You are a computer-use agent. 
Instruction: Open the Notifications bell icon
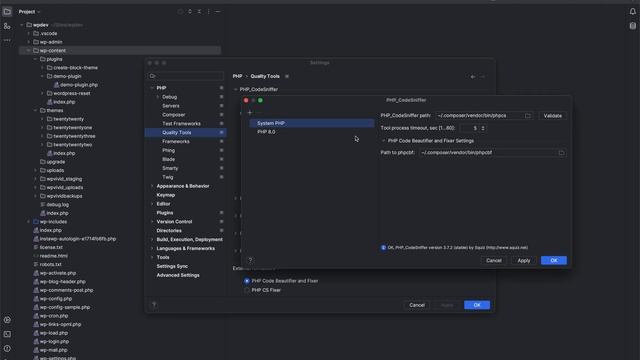click(632, 11)
